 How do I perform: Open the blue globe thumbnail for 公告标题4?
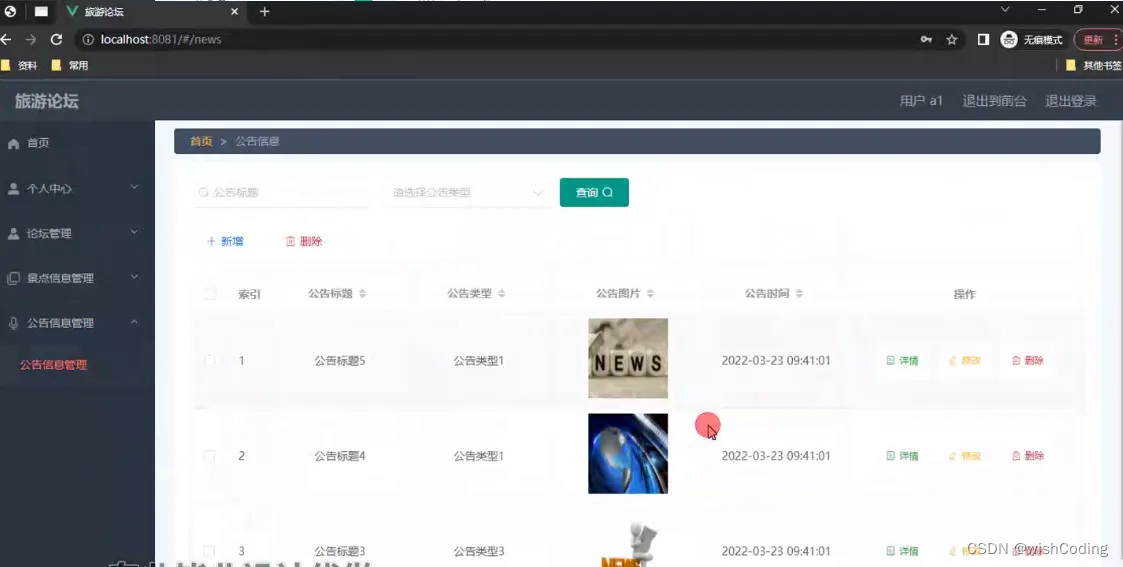[x=628, y=453]
